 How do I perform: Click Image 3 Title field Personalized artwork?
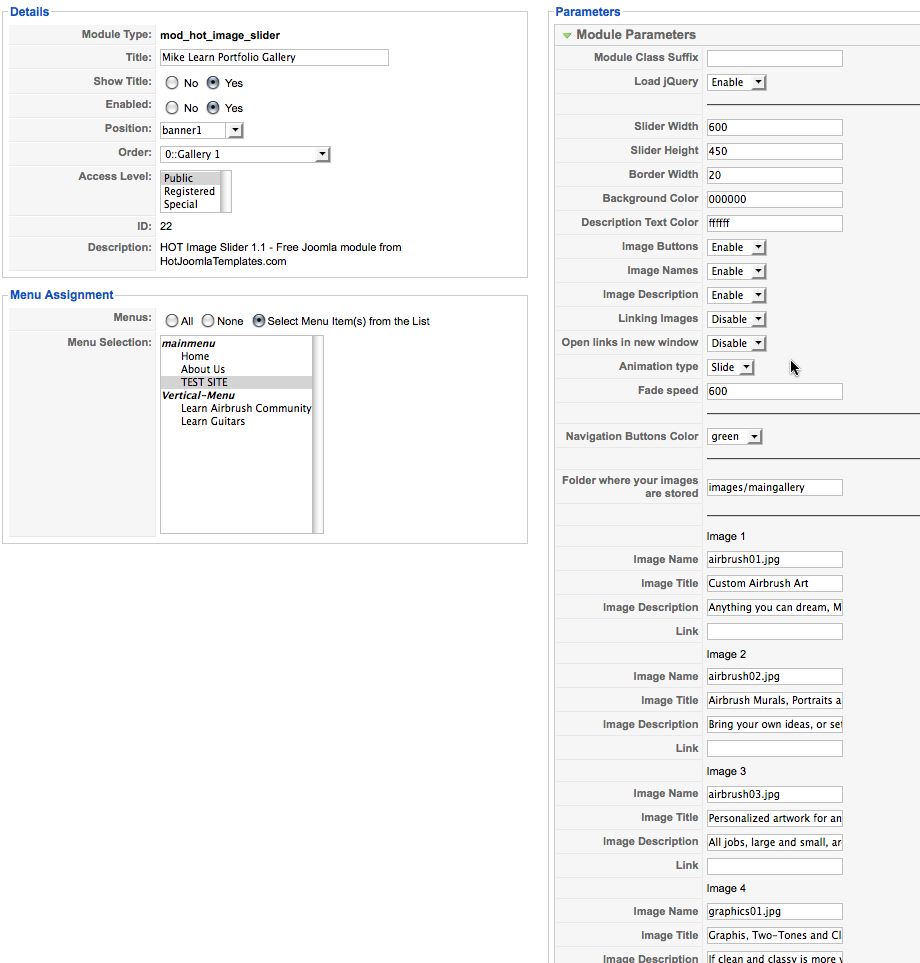[774, 818]
